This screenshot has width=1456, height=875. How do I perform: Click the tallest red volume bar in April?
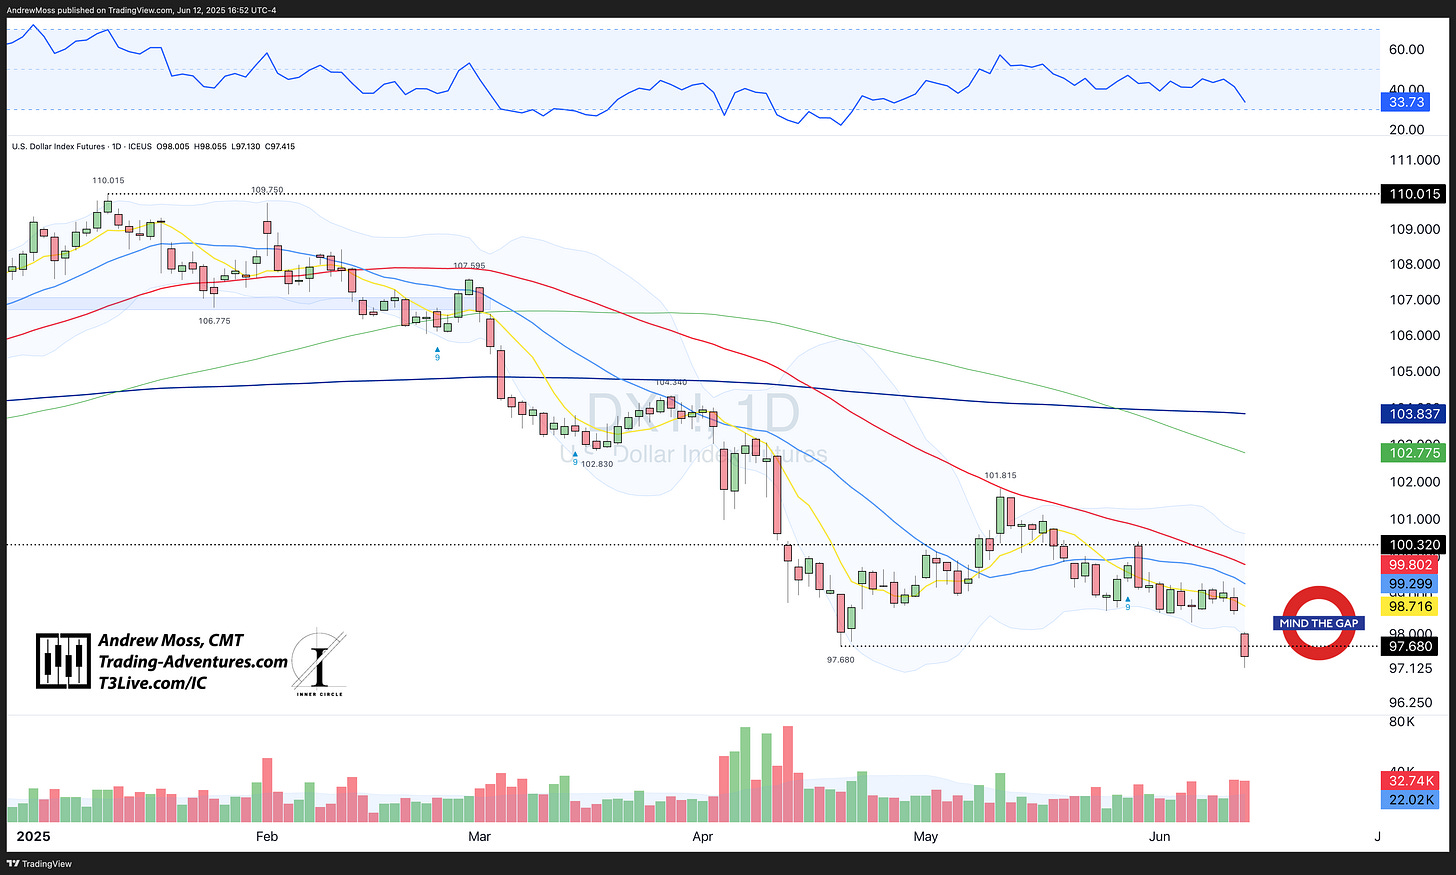coord(787,773)
